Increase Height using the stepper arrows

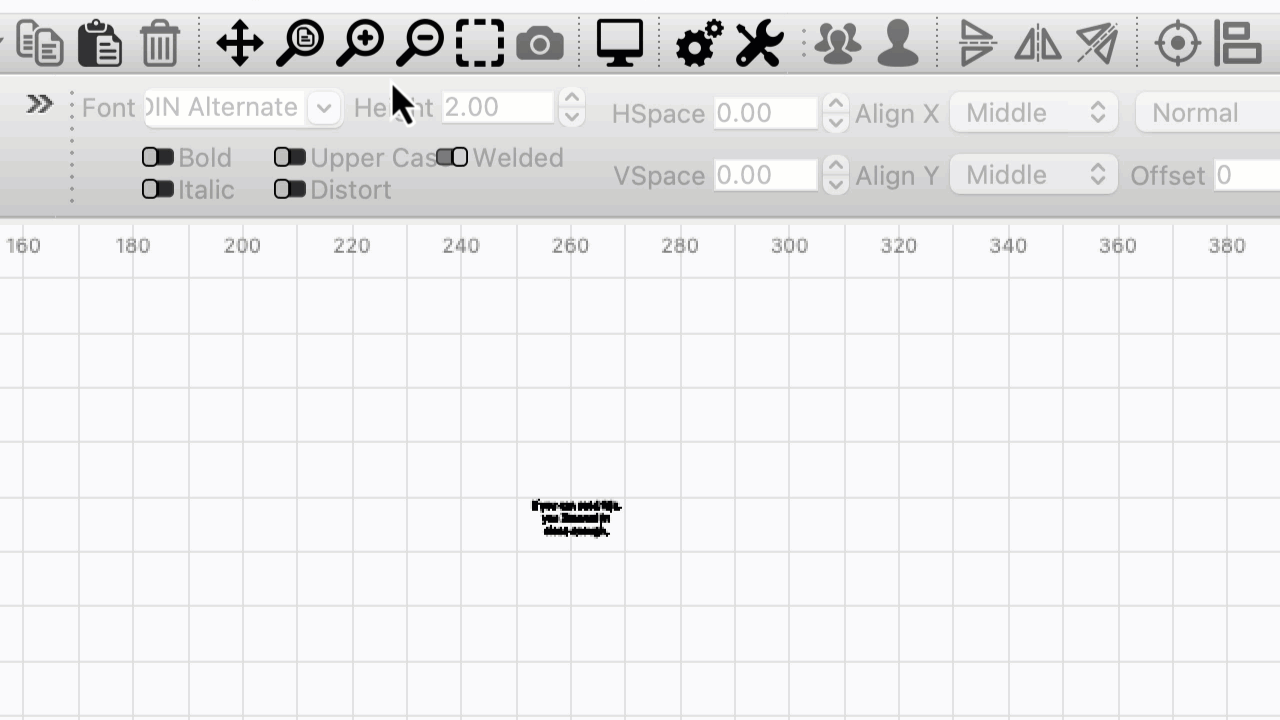(571, 100)
